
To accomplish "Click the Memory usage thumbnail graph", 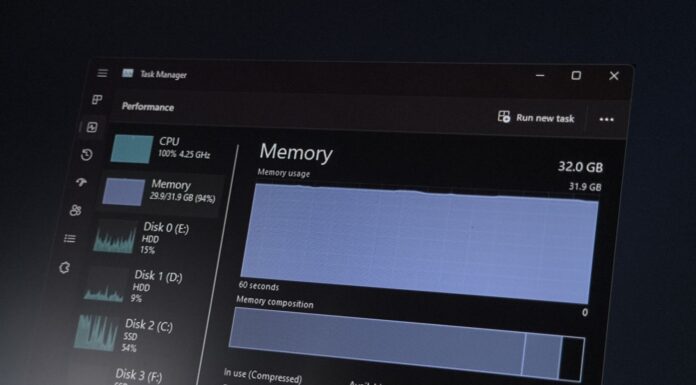I will [x=123, y=192].
